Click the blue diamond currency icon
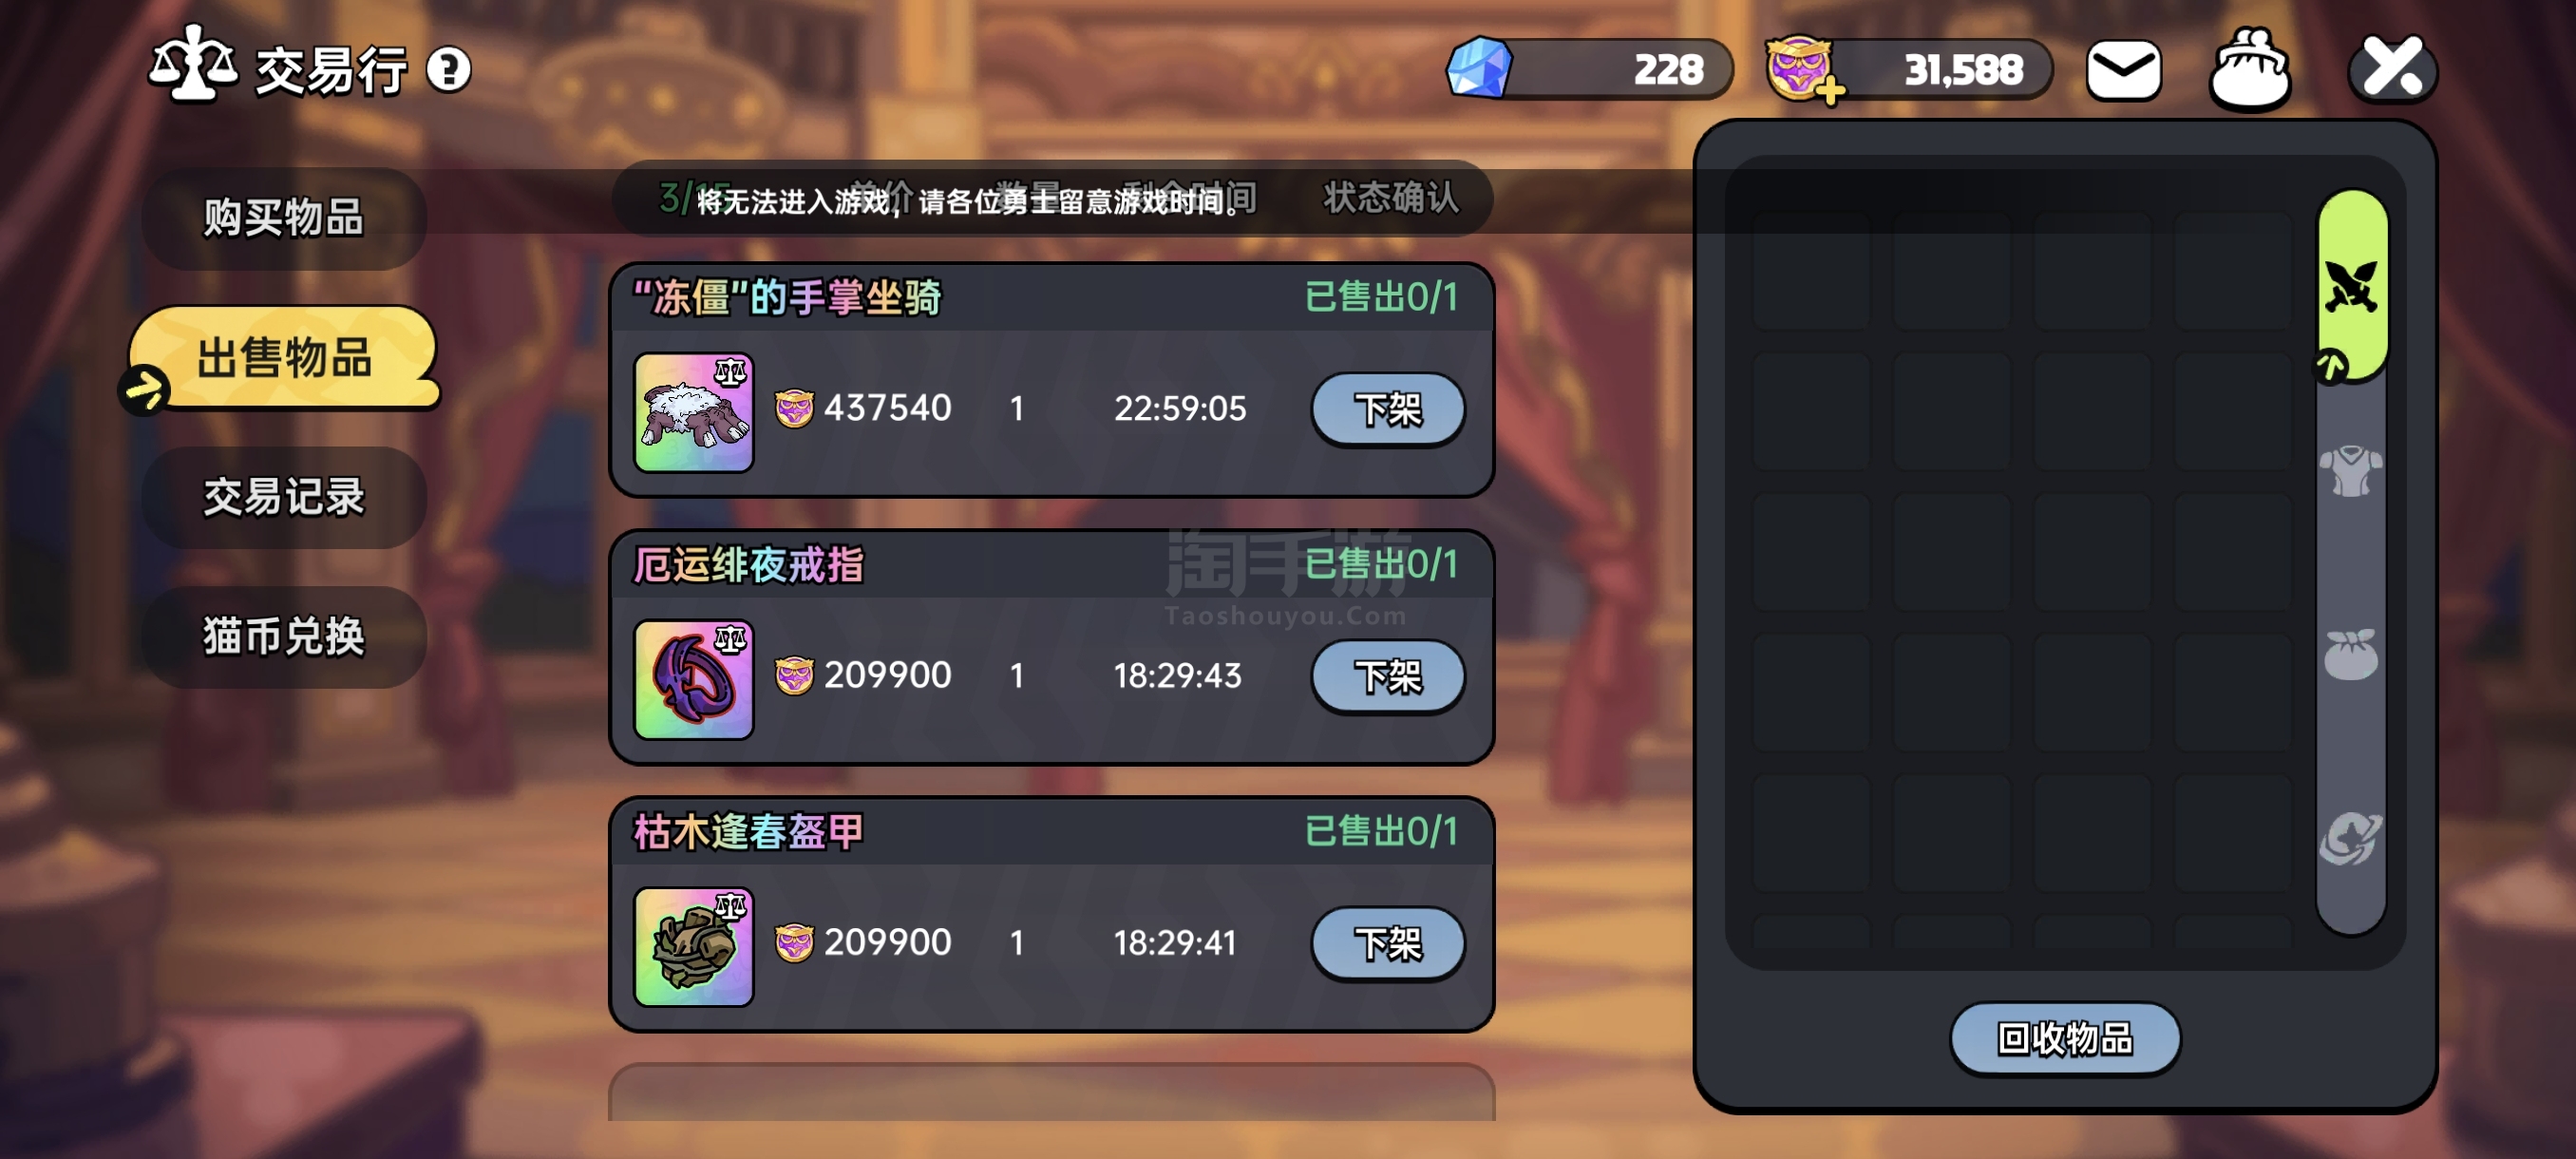 pos(1479,68)
